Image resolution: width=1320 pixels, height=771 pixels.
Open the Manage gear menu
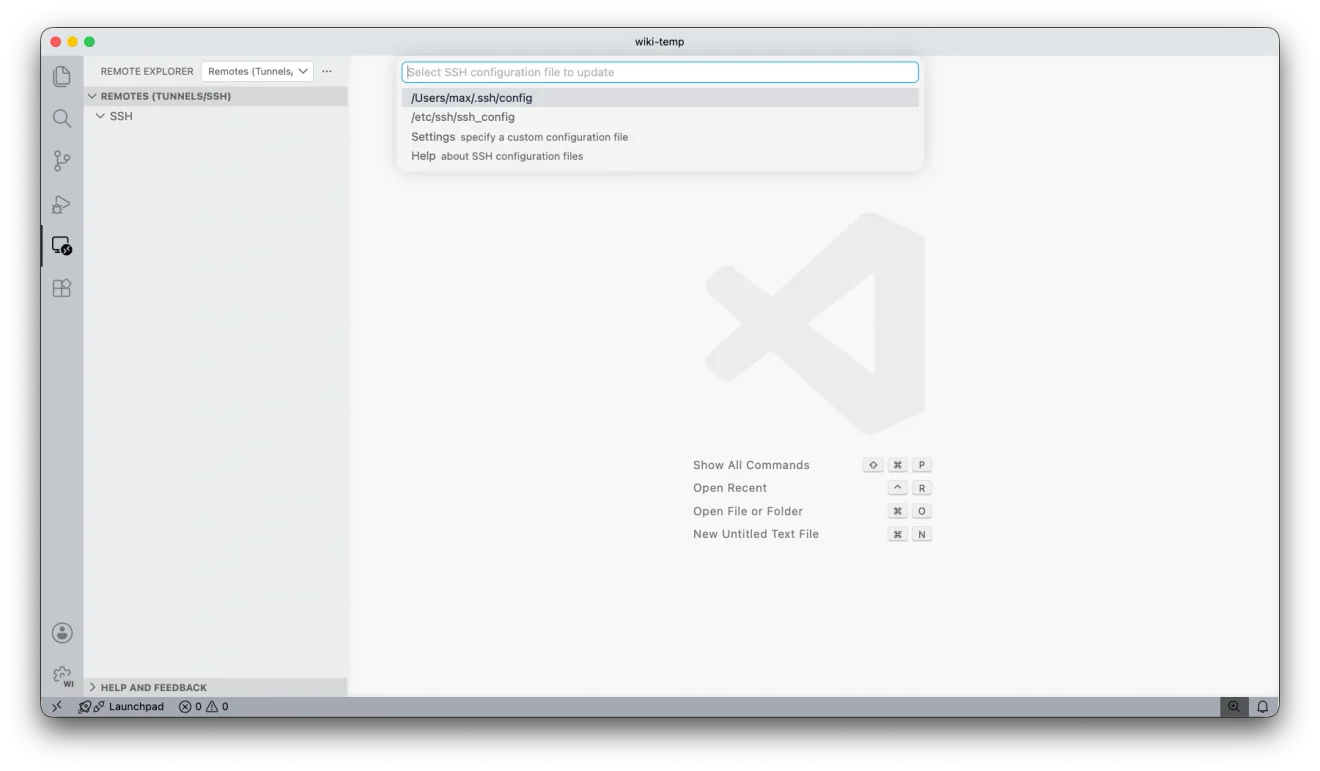click(x=62, y=675)
